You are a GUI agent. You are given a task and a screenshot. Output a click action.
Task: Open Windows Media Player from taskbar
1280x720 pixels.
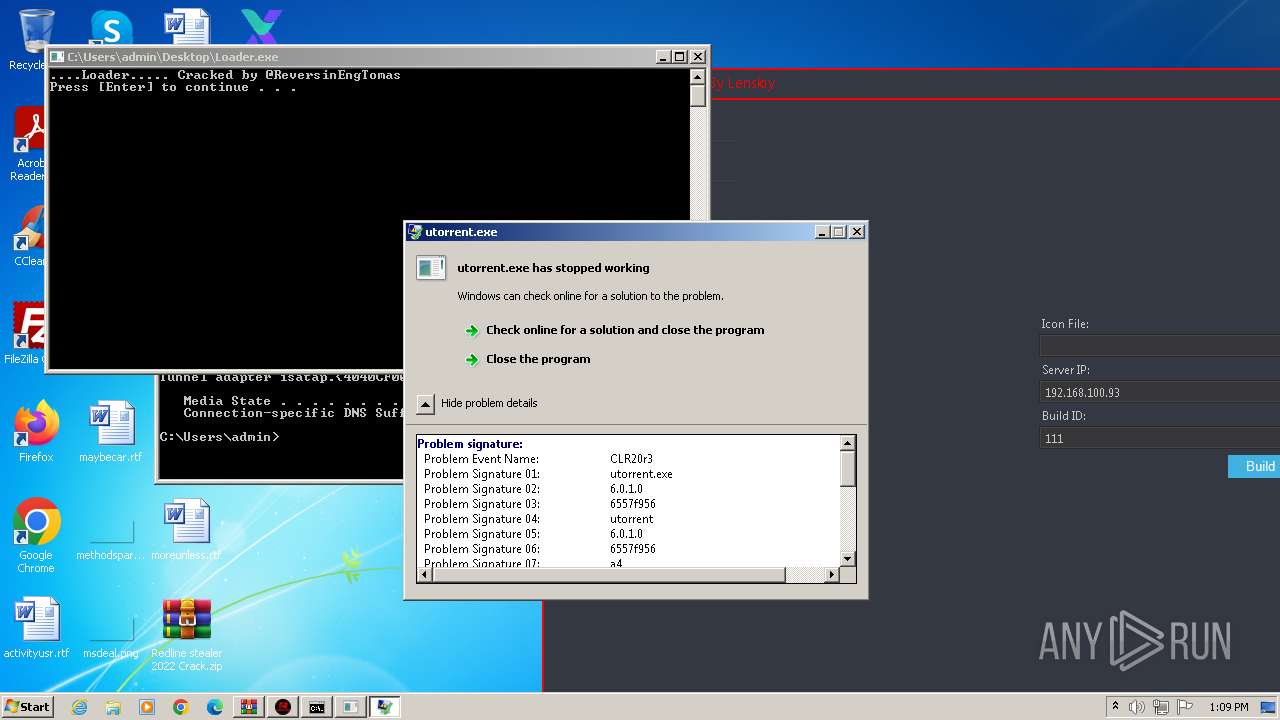pos(147,707)
